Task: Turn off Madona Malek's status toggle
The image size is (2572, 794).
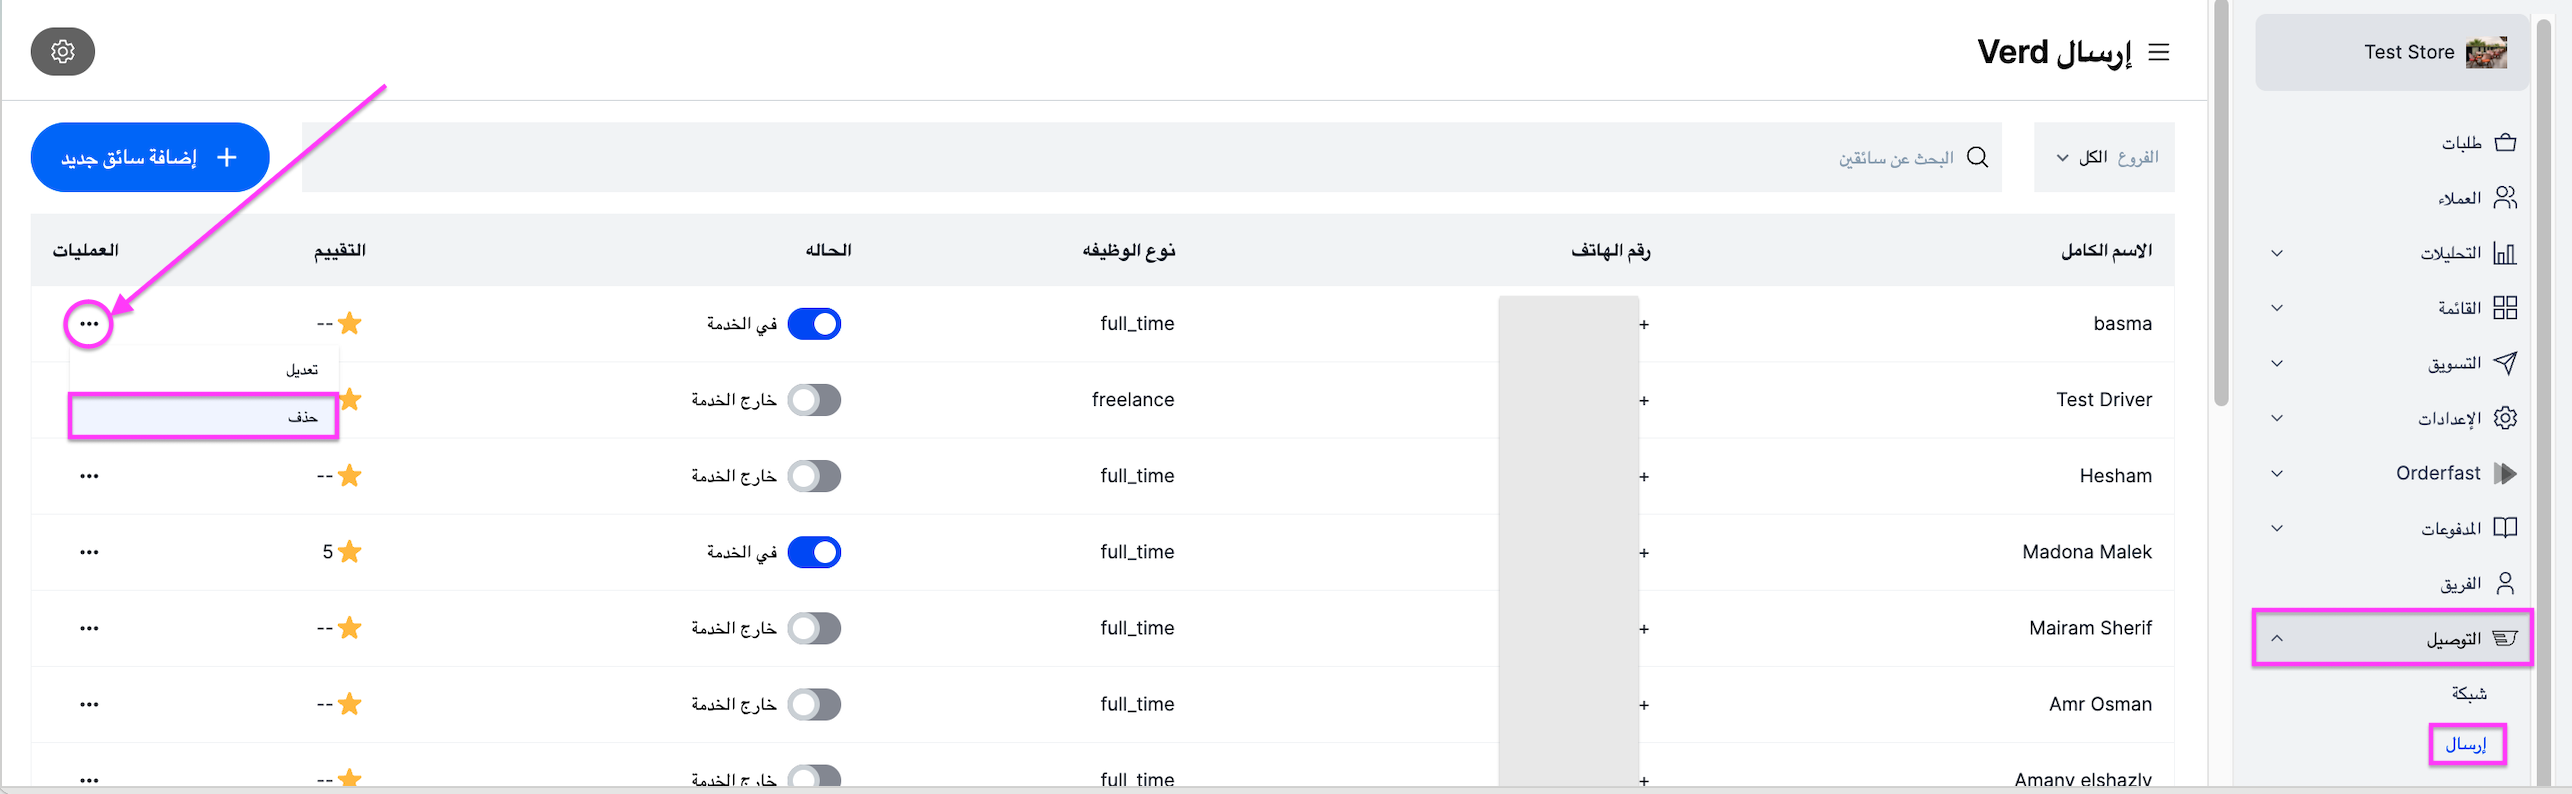Action: (814, 552)
